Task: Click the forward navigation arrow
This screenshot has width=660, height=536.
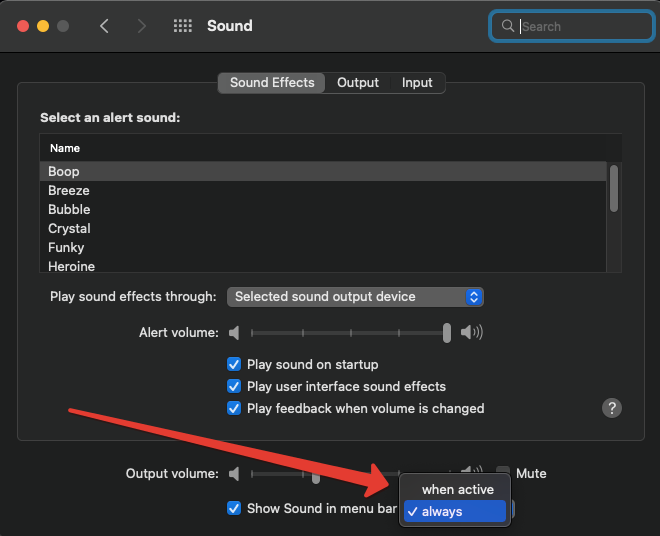Action: pos(141,26)
